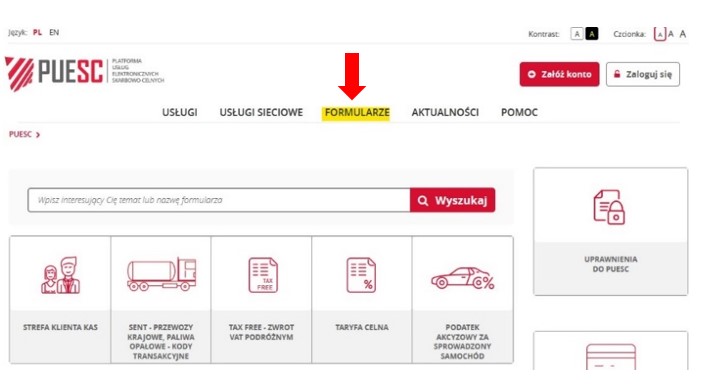Image resolution: width=703 pixels, height=389 pixels.
Task: Open the FORMULARZE menu
Action: (357, 112)
